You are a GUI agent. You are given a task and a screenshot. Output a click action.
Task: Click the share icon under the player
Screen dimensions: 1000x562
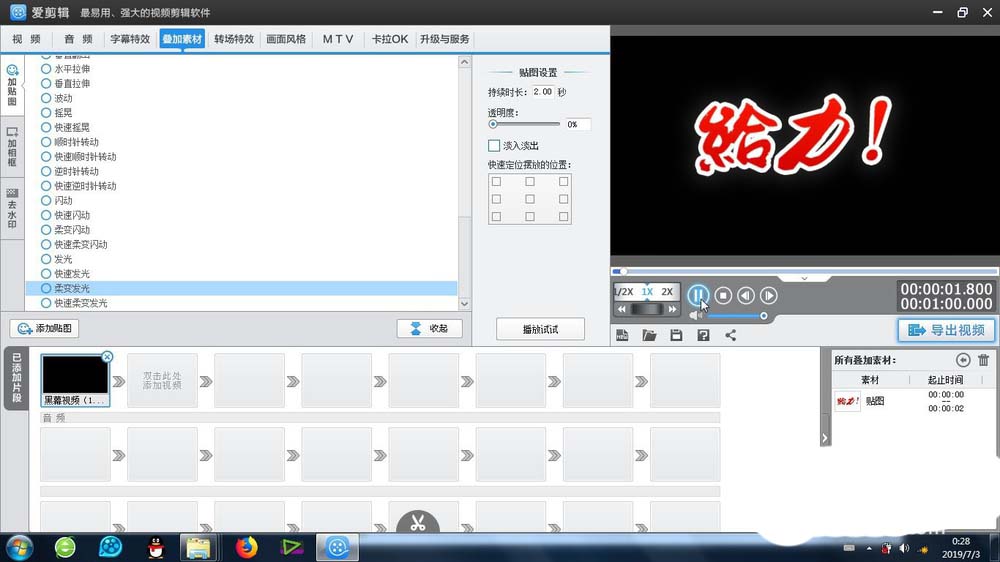click(731, 335)
